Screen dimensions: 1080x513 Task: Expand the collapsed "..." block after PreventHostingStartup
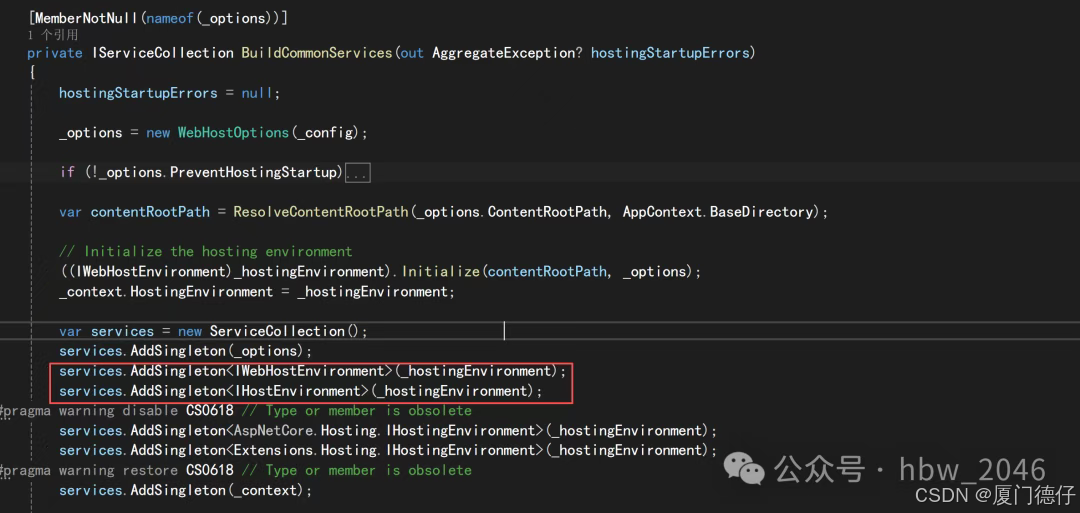click(x=357, y=173)
